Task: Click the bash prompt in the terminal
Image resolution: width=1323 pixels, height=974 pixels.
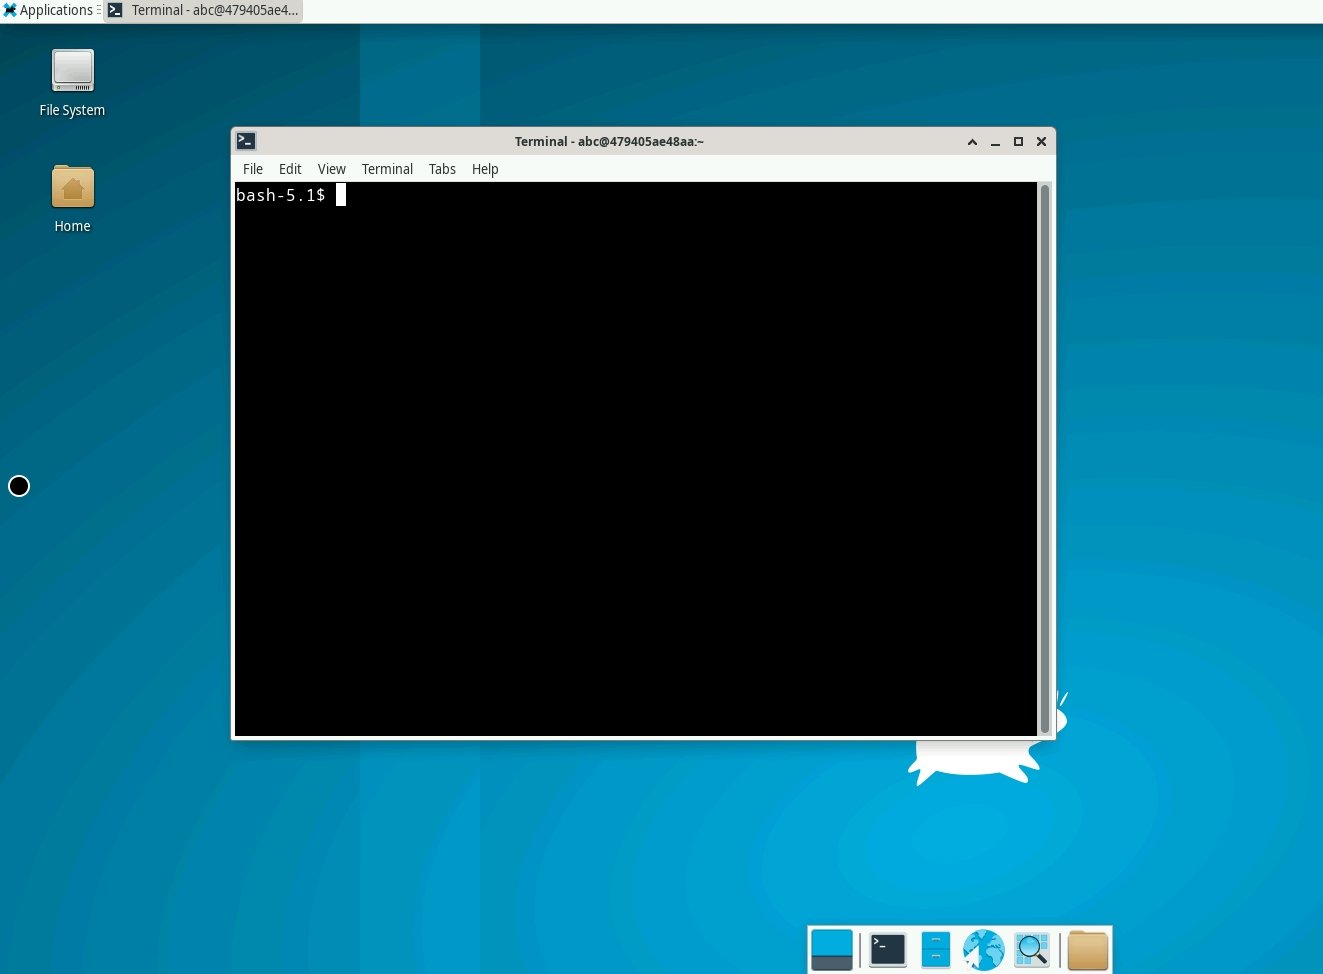Action: (280, 195)
